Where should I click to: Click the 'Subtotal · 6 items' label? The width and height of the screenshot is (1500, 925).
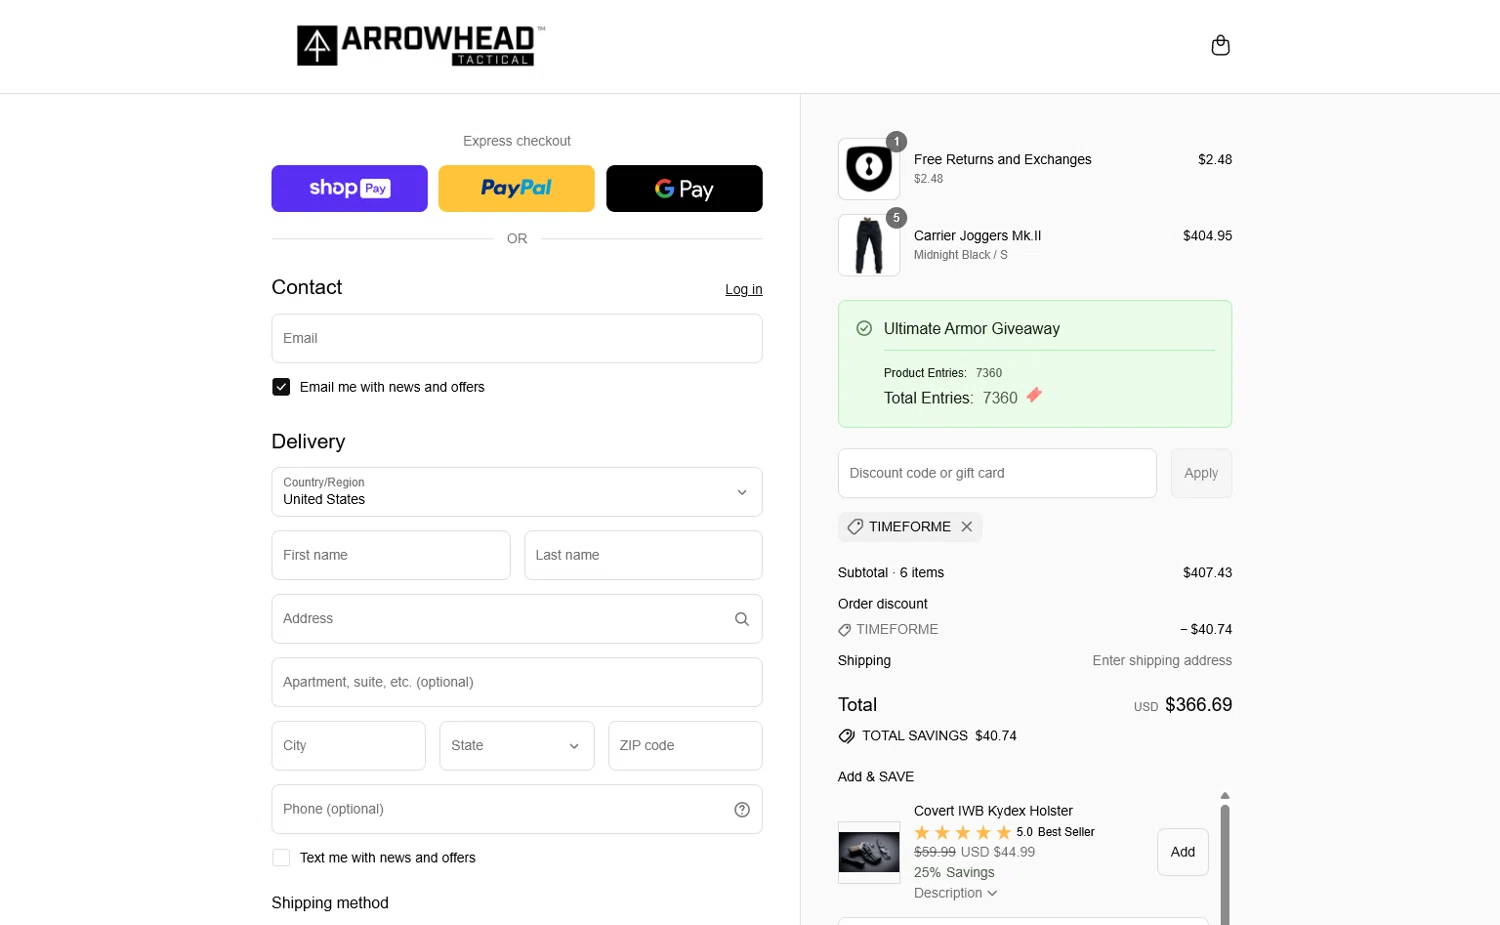(x=891, y=573)
